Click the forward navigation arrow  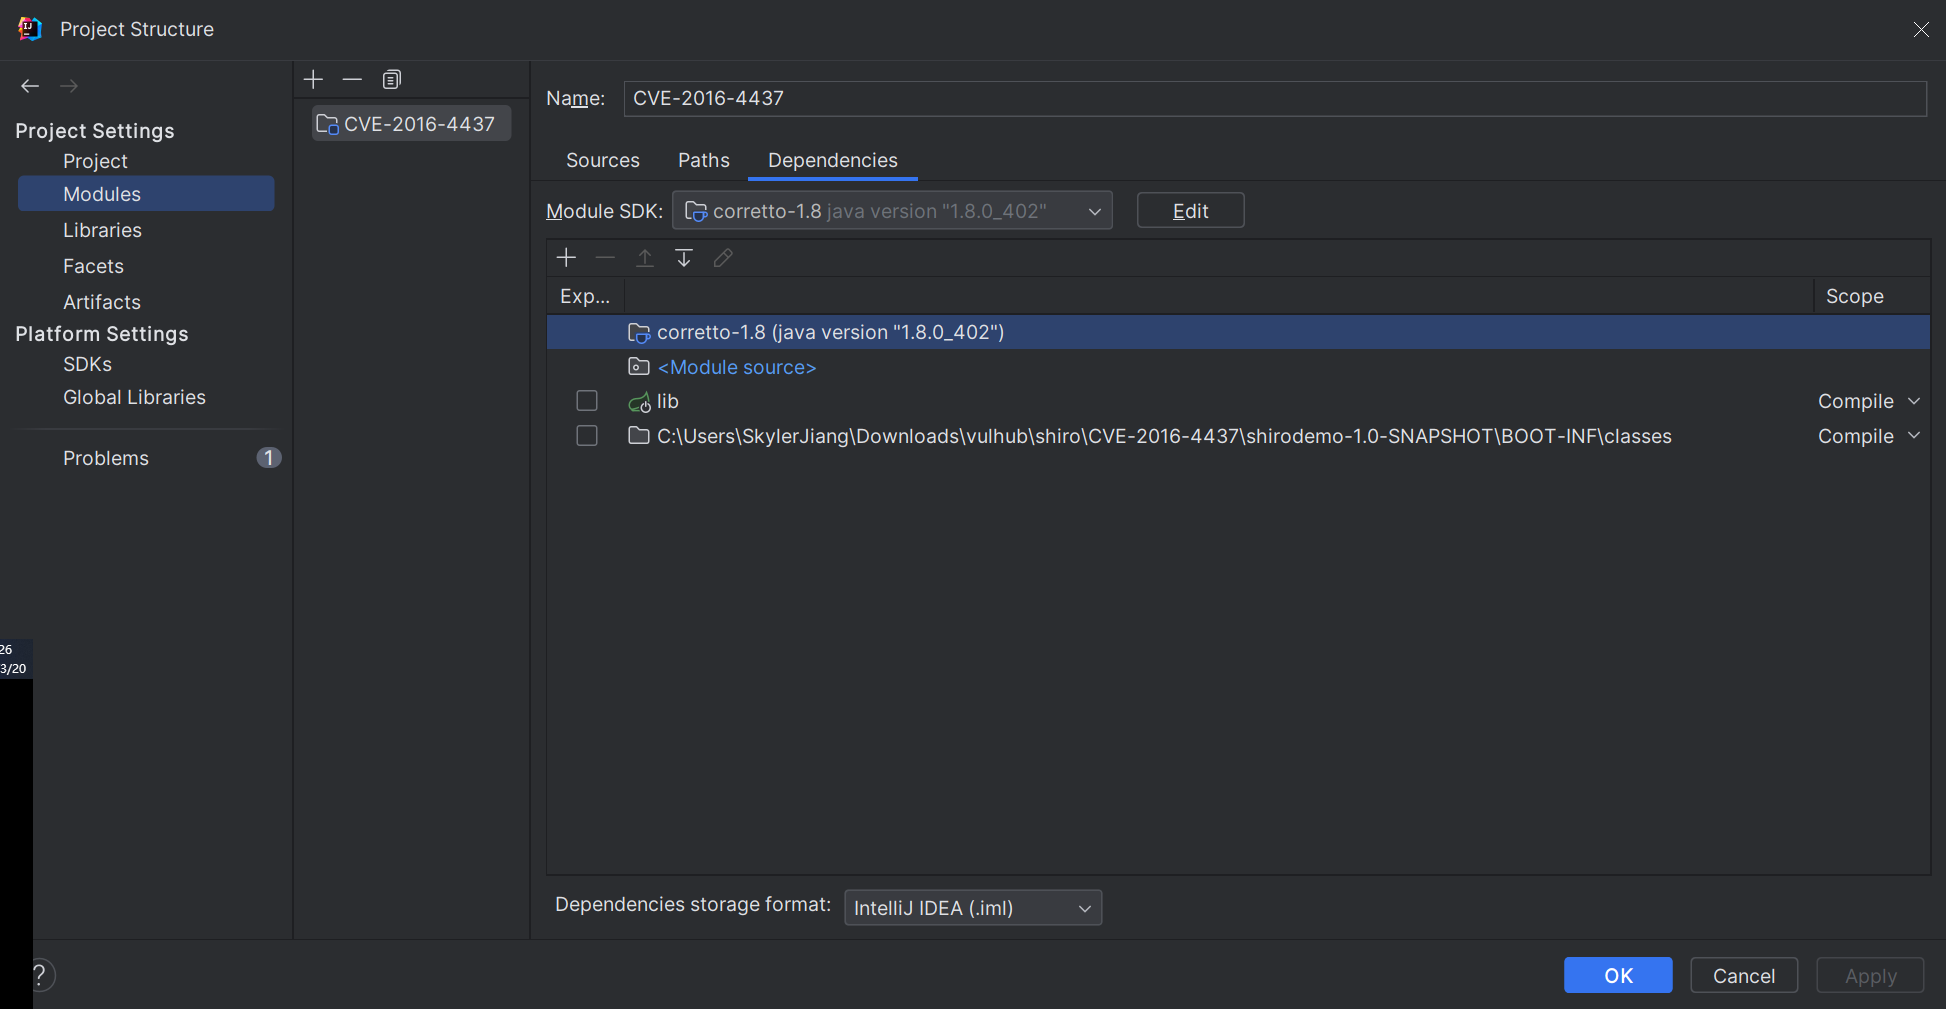point(69,86)
